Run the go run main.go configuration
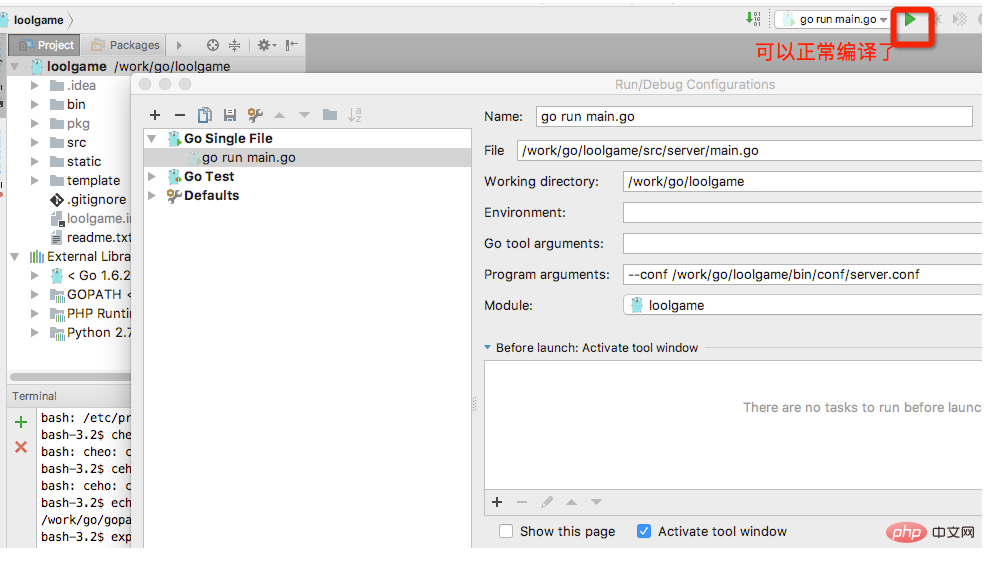The width and height of the screenshot is (985, 565). click(910, 19)
